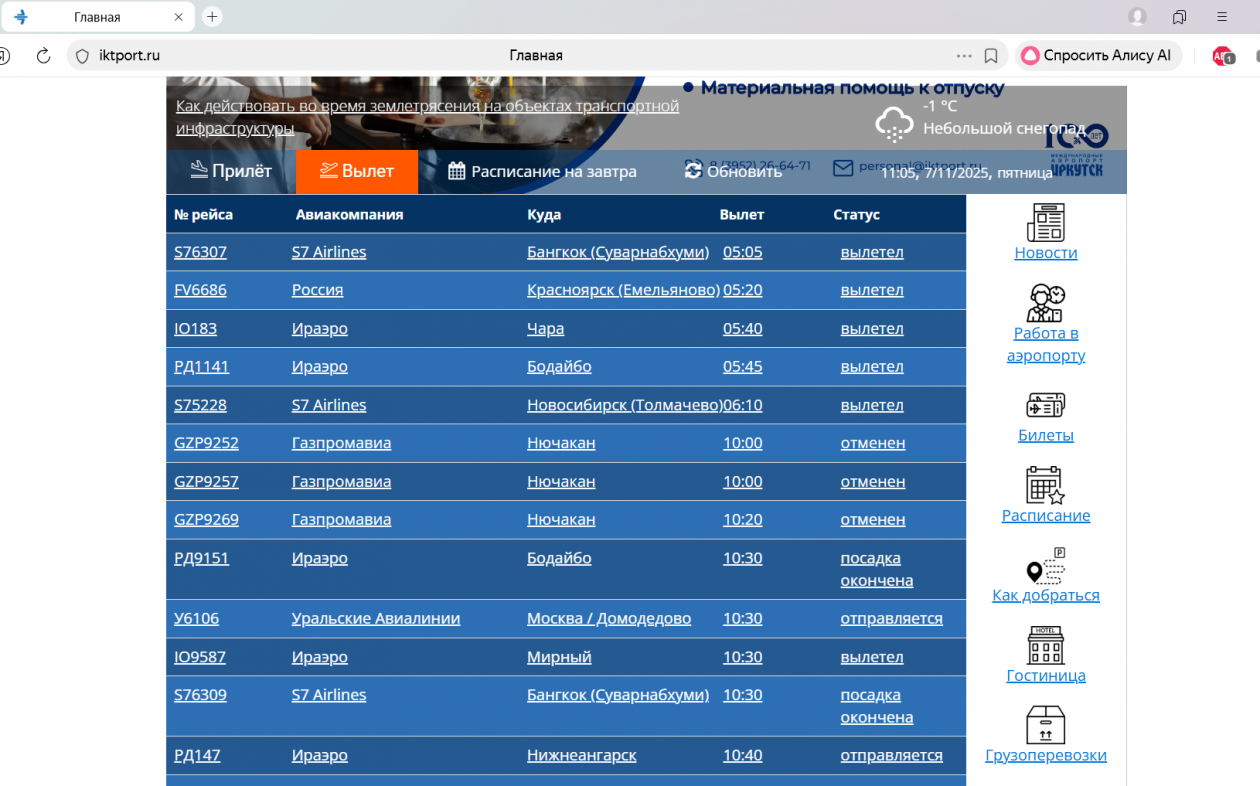Switch to the Прилёт arrivals tab
The height and width of the screenshot is (786, 1260).
(231, 171)
